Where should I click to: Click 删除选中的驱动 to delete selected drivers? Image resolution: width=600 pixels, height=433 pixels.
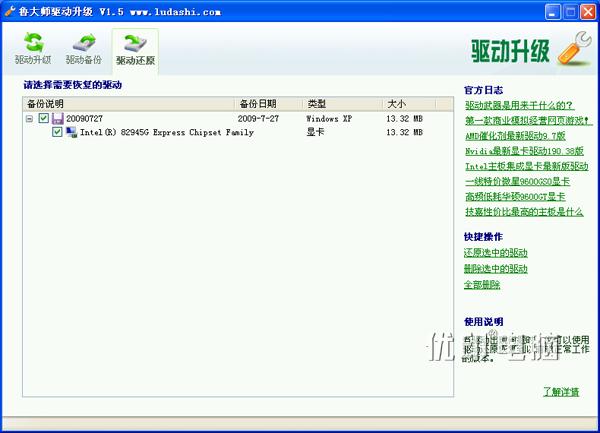[x=496, y=269]
